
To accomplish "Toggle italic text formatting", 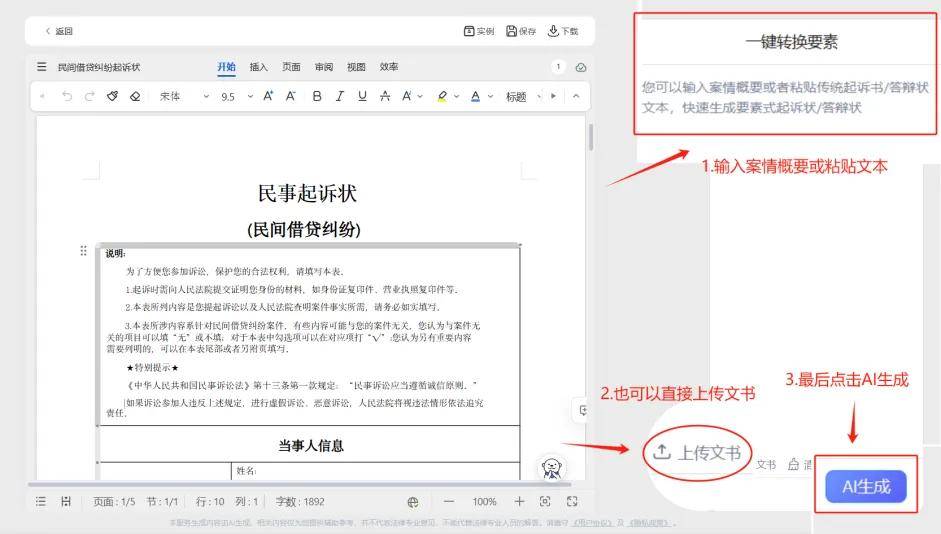I will pyautogui.click(x=339, y=97).
